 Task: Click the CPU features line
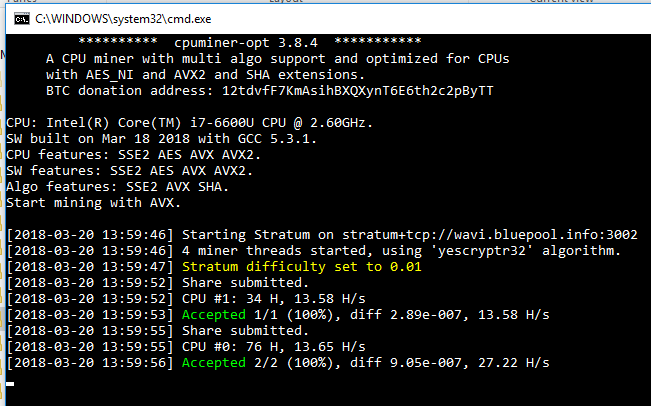click(133, 155)
